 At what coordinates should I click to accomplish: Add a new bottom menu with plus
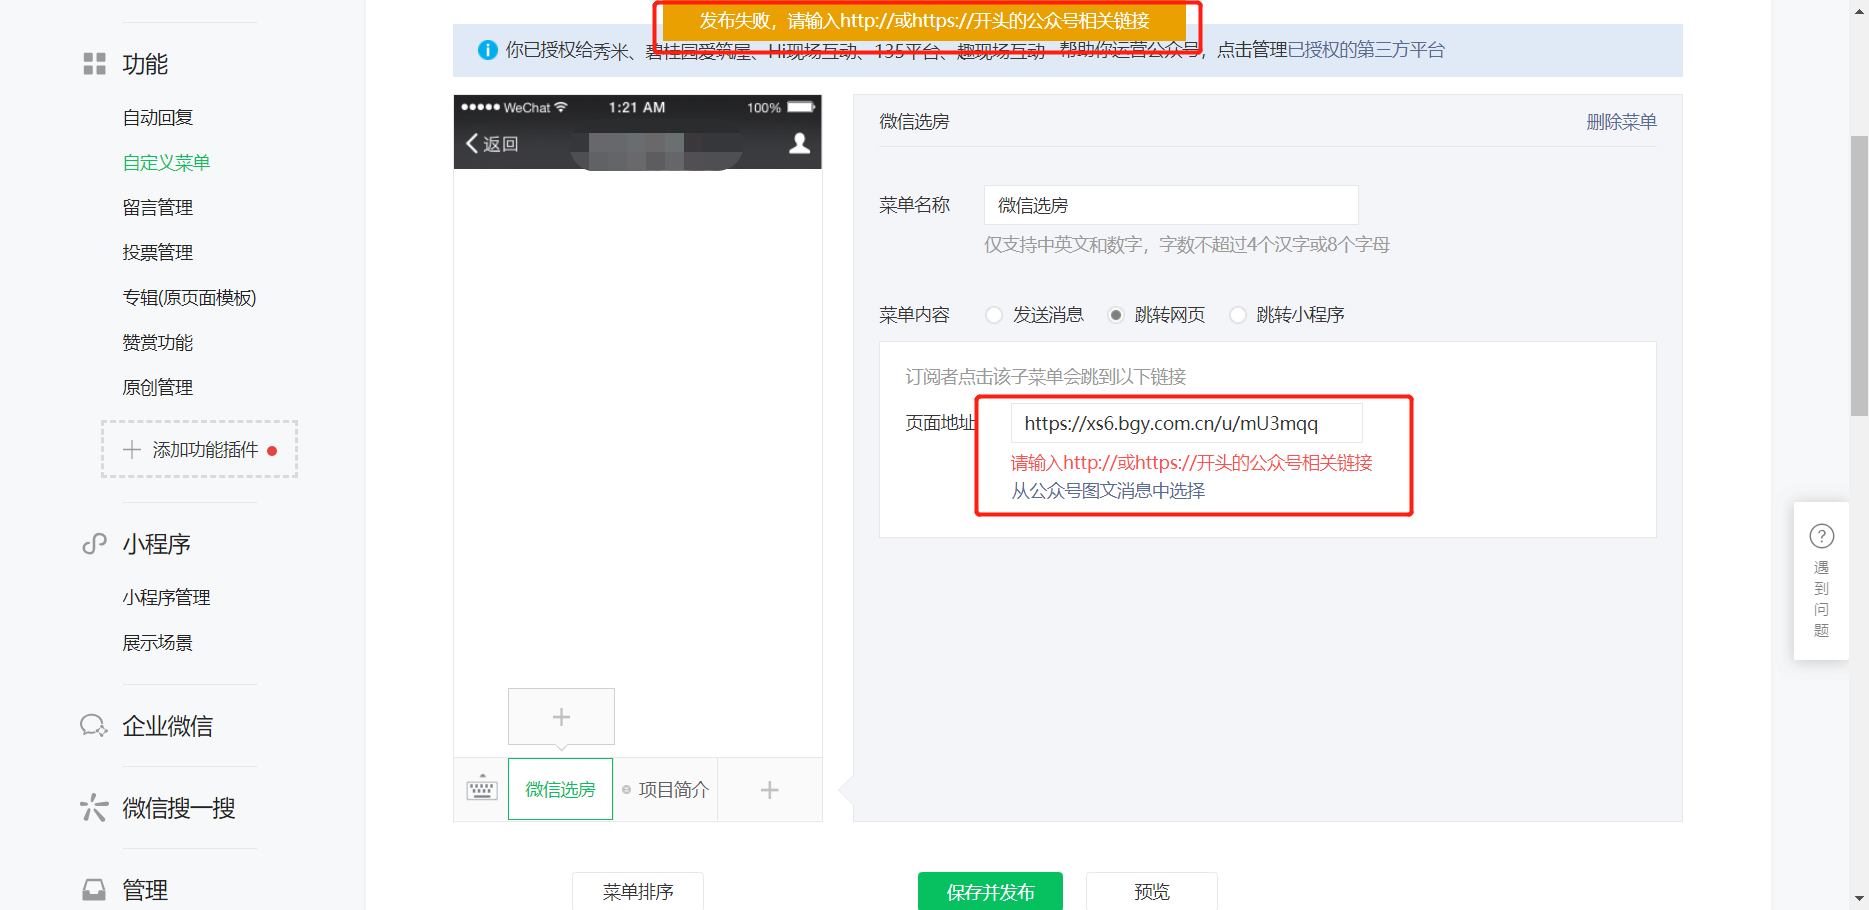point(769,790)
